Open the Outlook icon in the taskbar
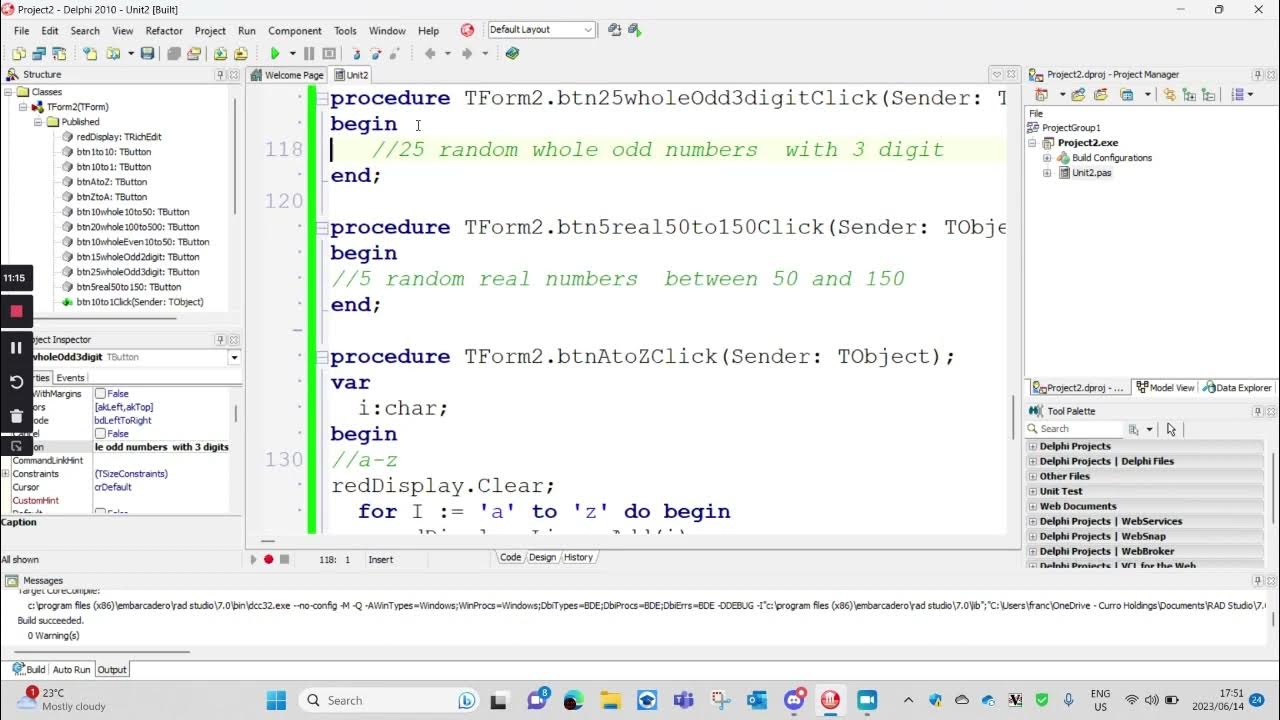The width and height of the screenshot is (1280, 720). (757, 700)
